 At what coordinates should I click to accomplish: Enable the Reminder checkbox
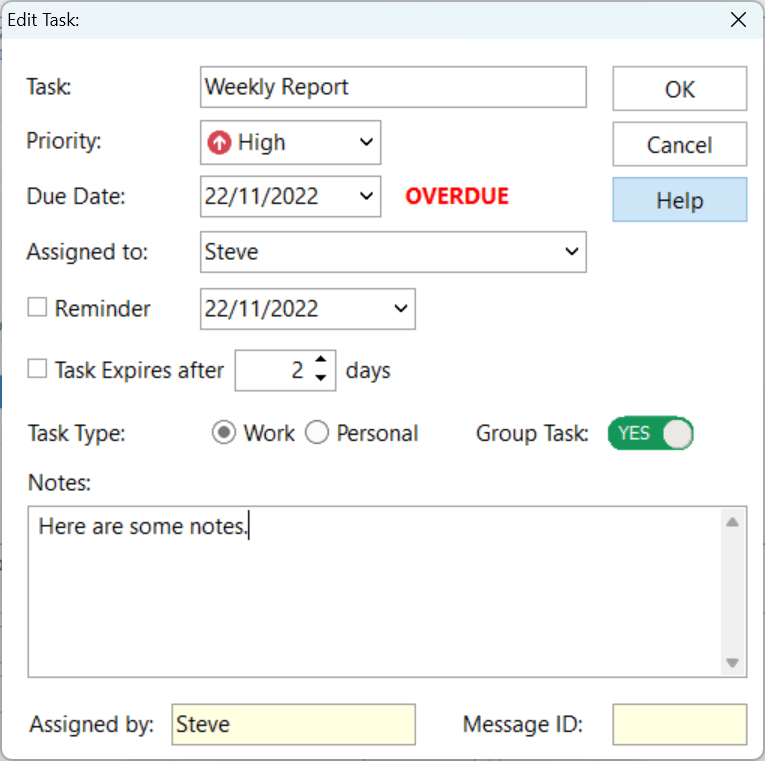click(37, 307)
